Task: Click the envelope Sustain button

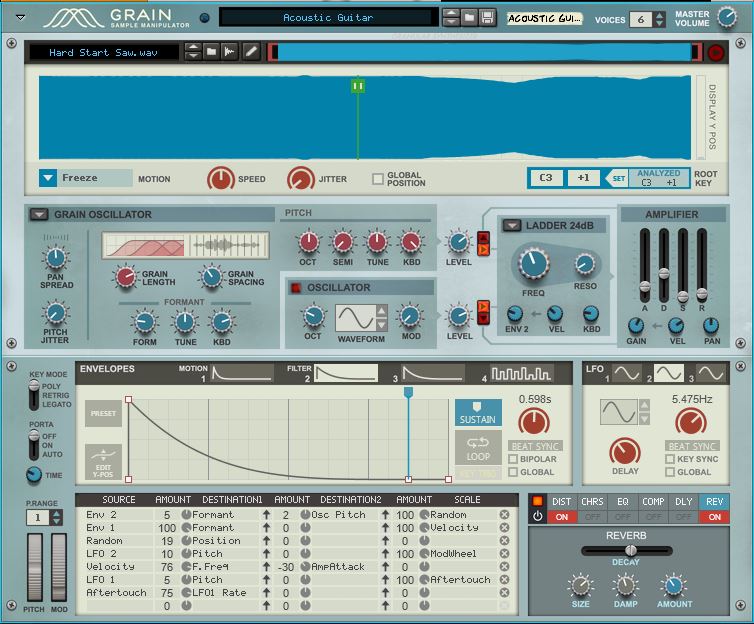Action: tap(478, 413)
